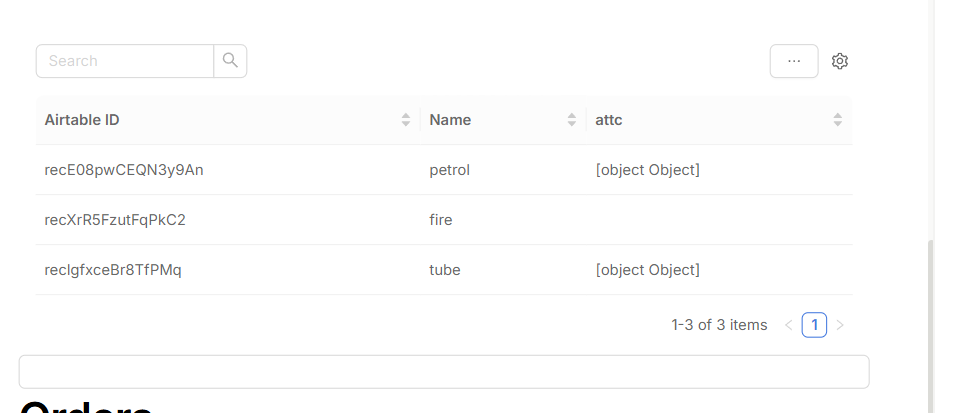Sort by the Airtable ID column arrows
Image resolution: width=959 pixels, height=413 pixels.
point(406,120)
